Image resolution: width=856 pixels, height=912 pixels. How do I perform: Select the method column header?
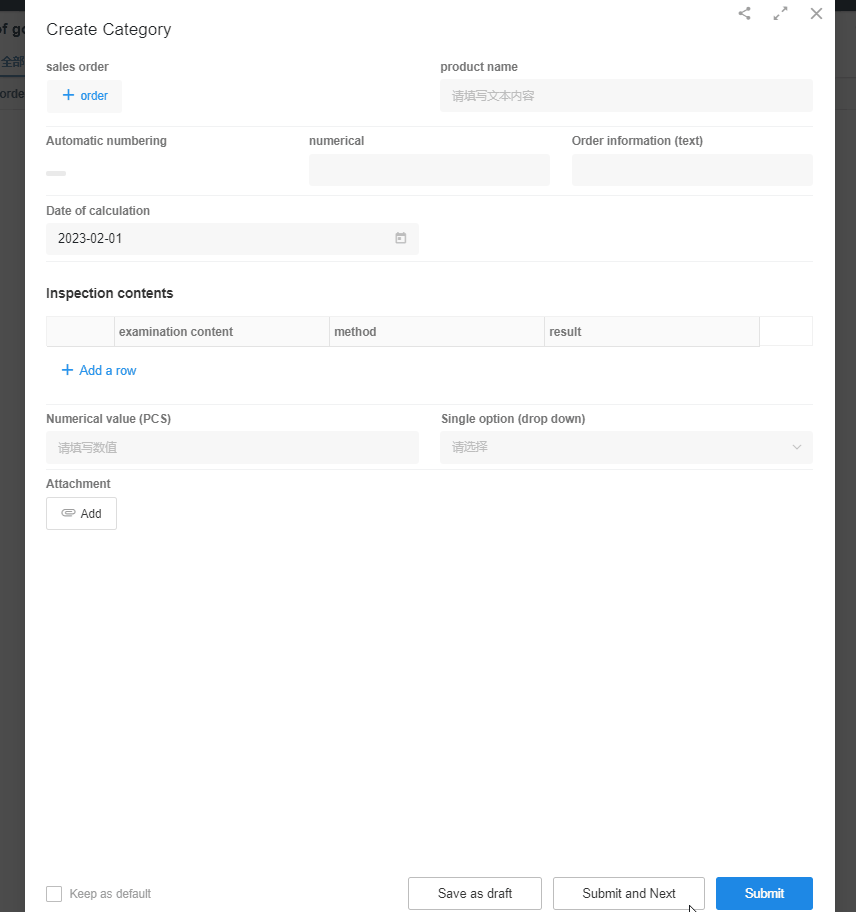355,332
